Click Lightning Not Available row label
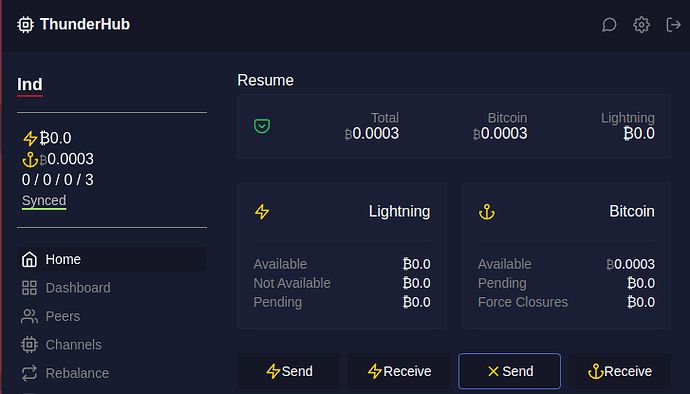This screenshot has height=394, width=690. pos(292,283)
